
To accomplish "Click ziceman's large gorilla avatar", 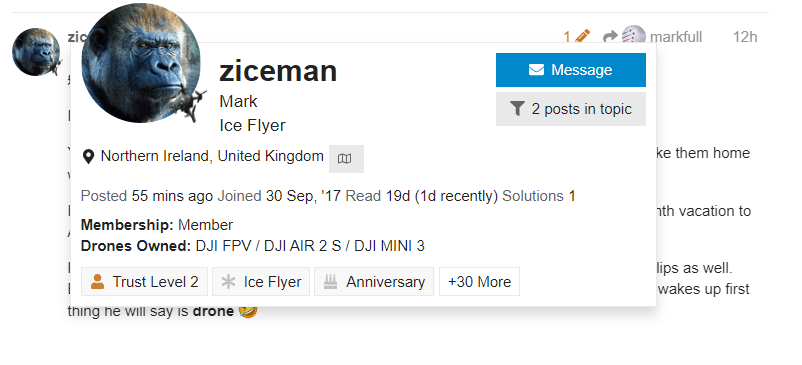I will click(x=141, y=63).
